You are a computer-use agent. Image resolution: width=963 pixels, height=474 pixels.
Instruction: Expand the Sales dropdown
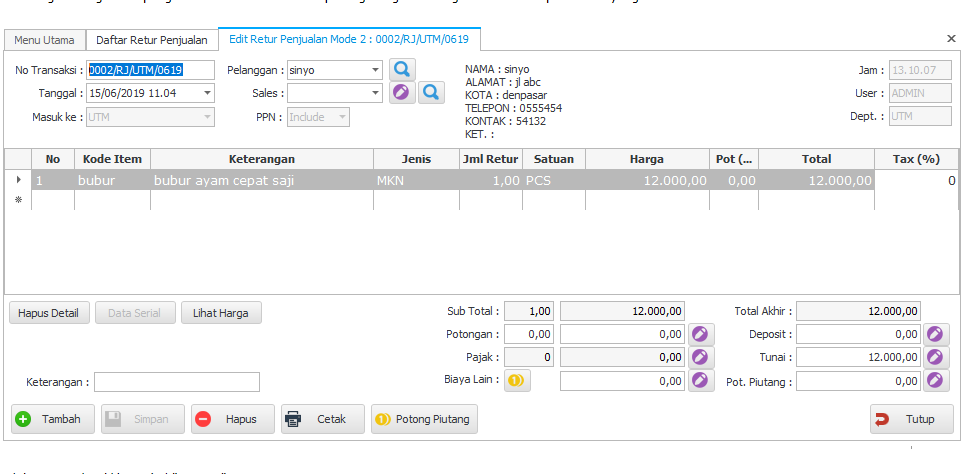[375, 93]
